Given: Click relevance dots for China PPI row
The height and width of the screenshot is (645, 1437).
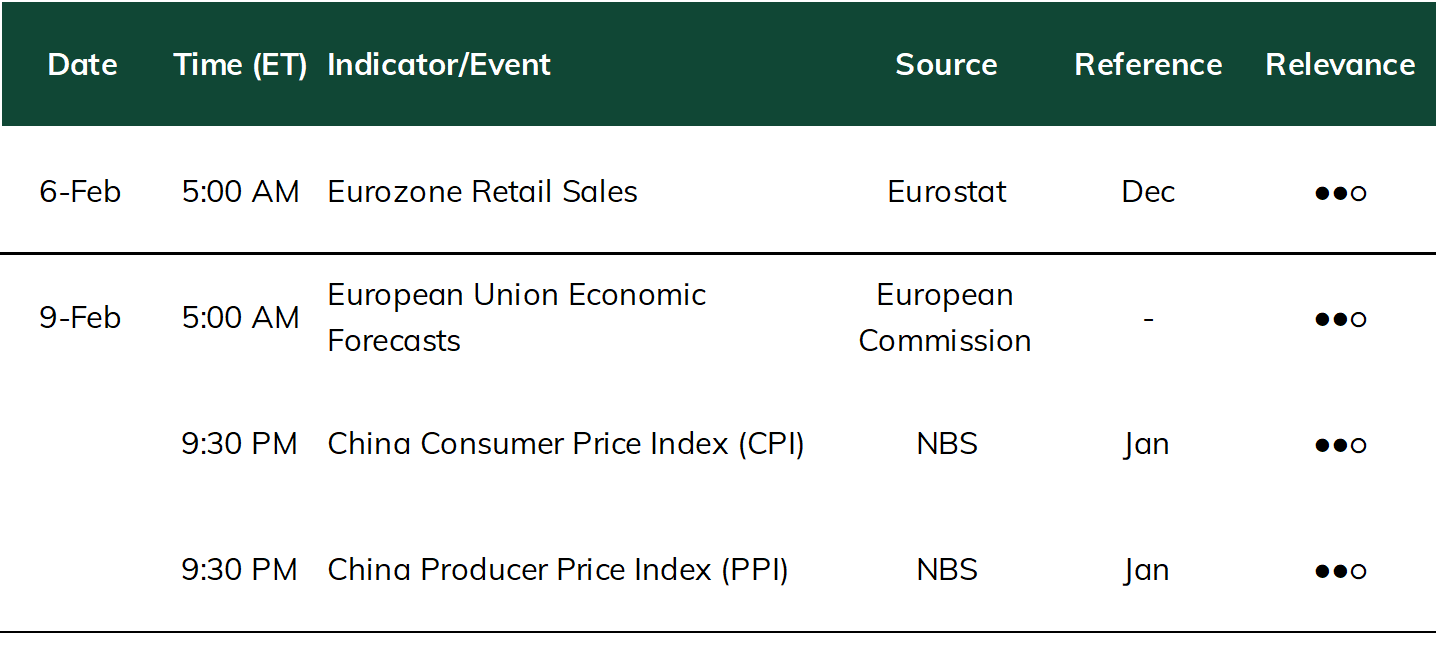Looking at the screenshot, I should (1340, 571).
